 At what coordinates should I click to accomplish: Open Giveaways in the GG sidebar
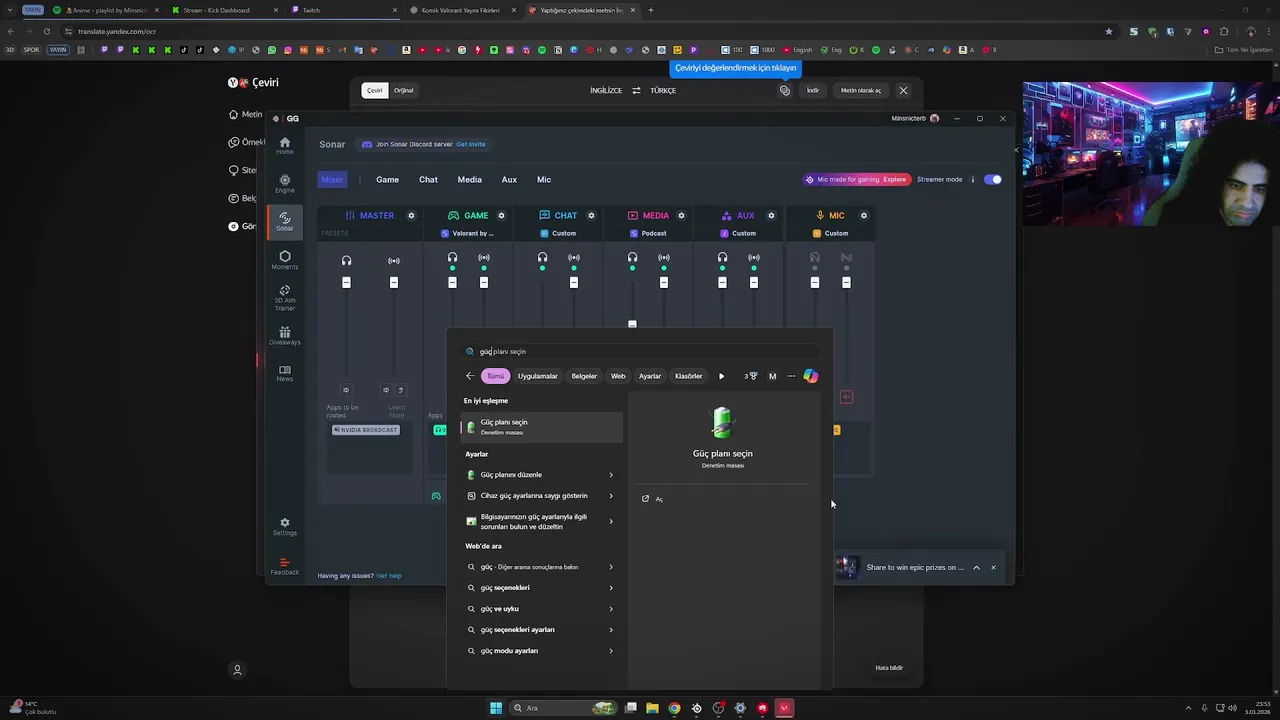pyautogui.click(x=285, y=336)
